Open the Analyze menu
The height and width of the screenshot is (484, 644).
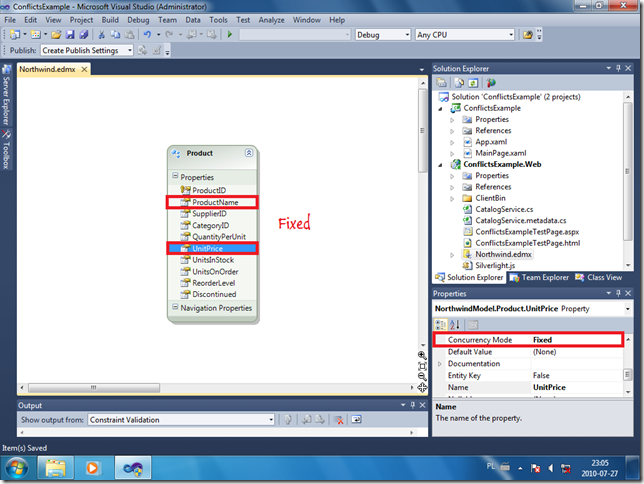(x=271, y=19)
